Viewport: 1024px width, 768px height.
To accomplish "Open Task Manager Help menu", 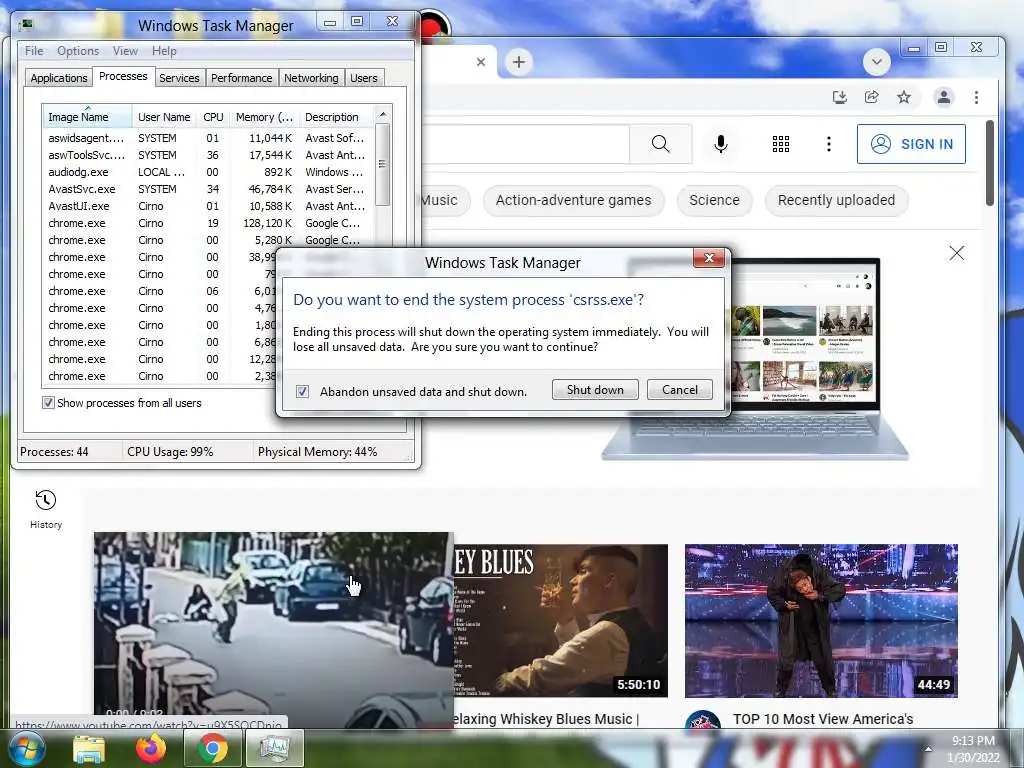I will point(164,51).
